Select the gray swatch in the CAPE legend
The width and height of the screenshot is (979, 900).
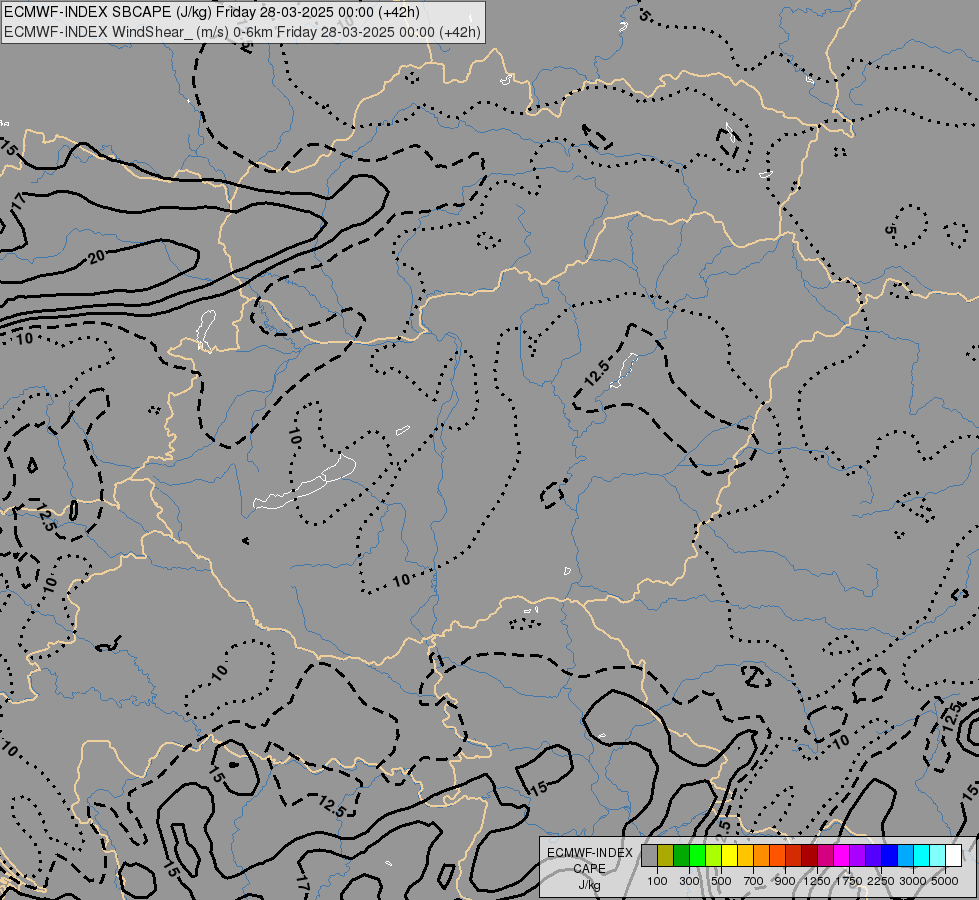pos(649,855)
